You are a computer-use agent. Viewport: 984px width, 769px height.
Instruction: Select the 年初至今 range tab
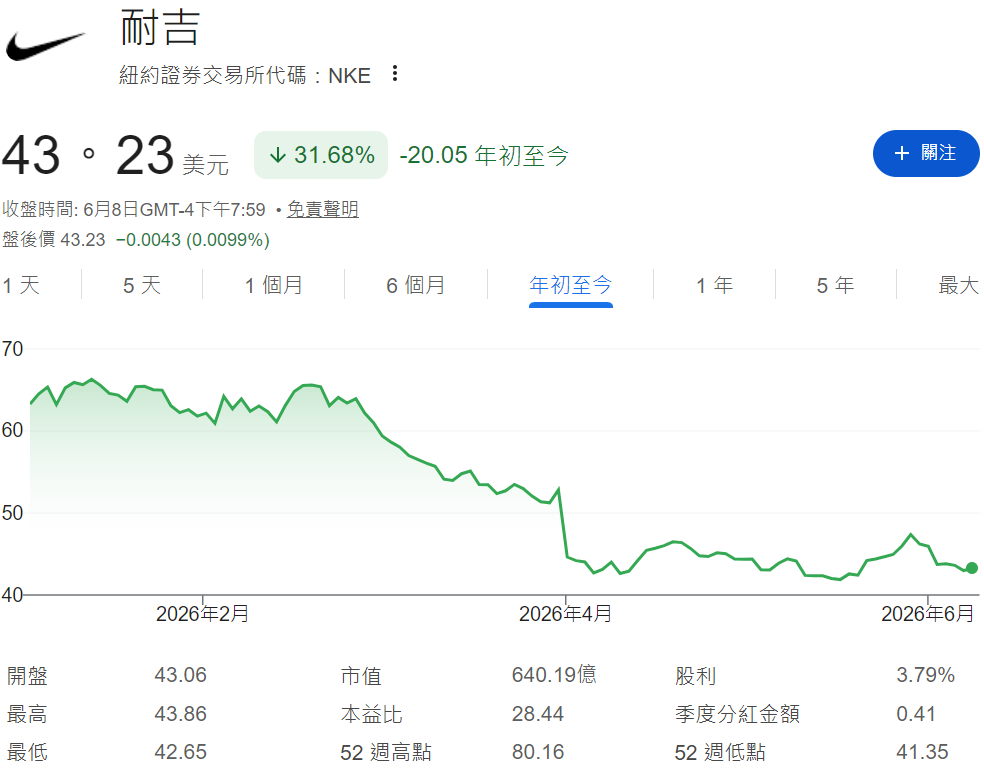[570, 286]
